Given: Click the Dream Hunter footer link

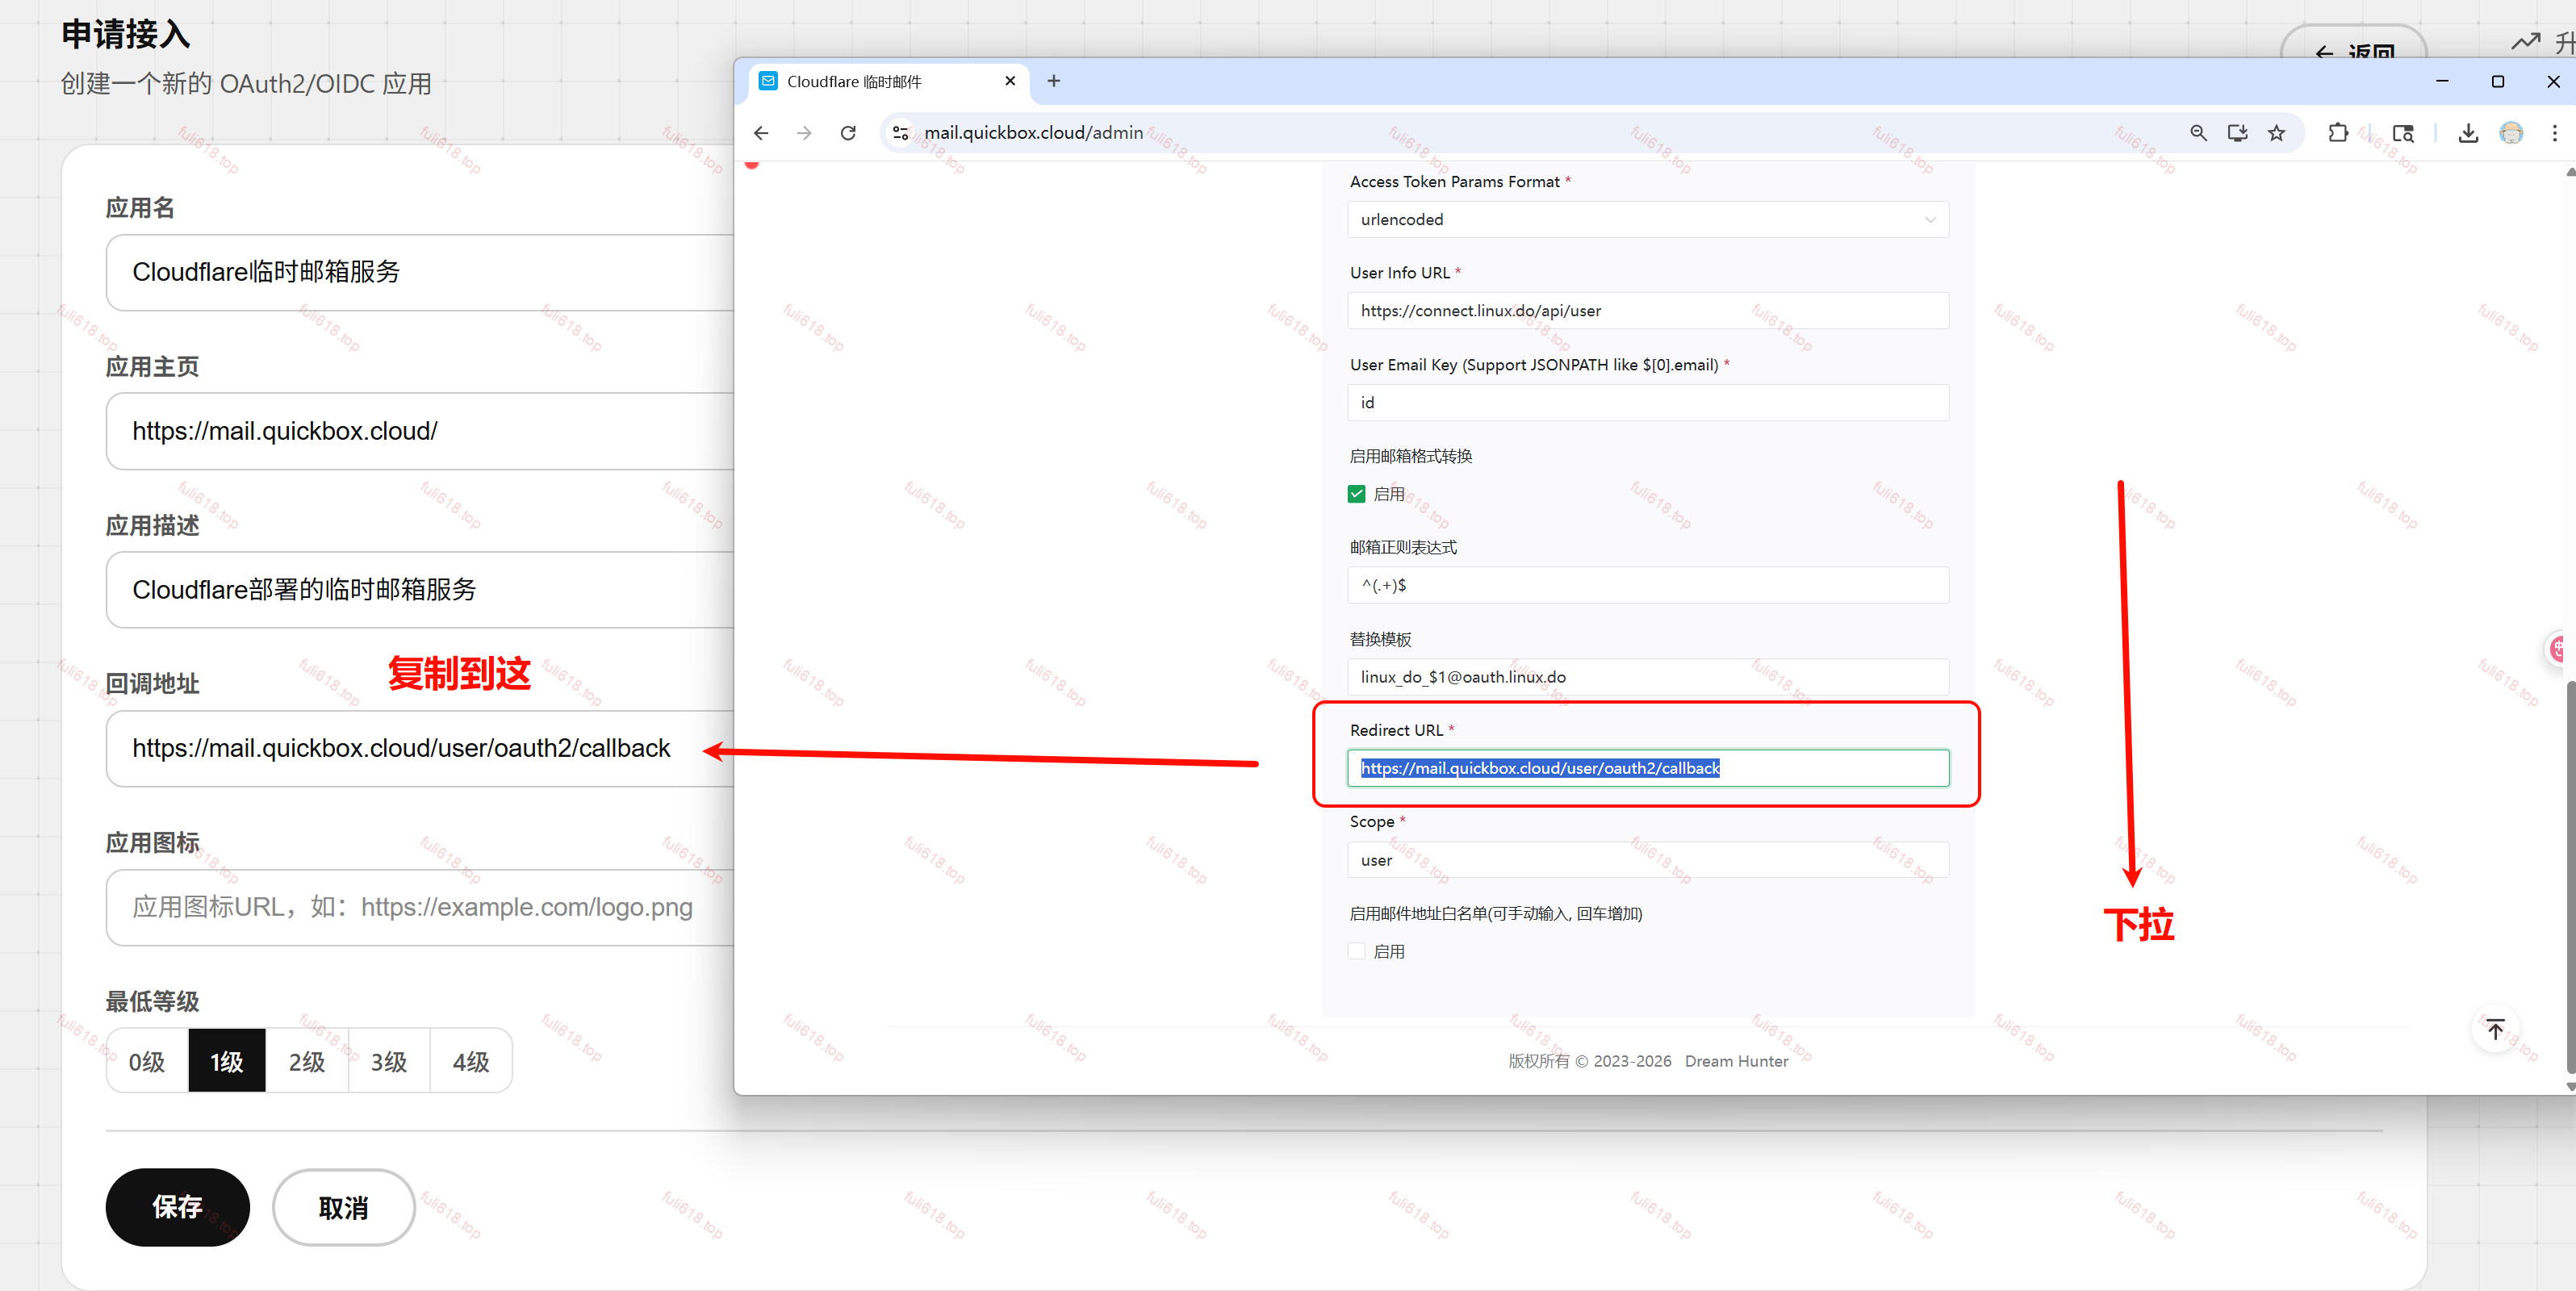Looking at the screenshot, I should pos(1736,1061).
